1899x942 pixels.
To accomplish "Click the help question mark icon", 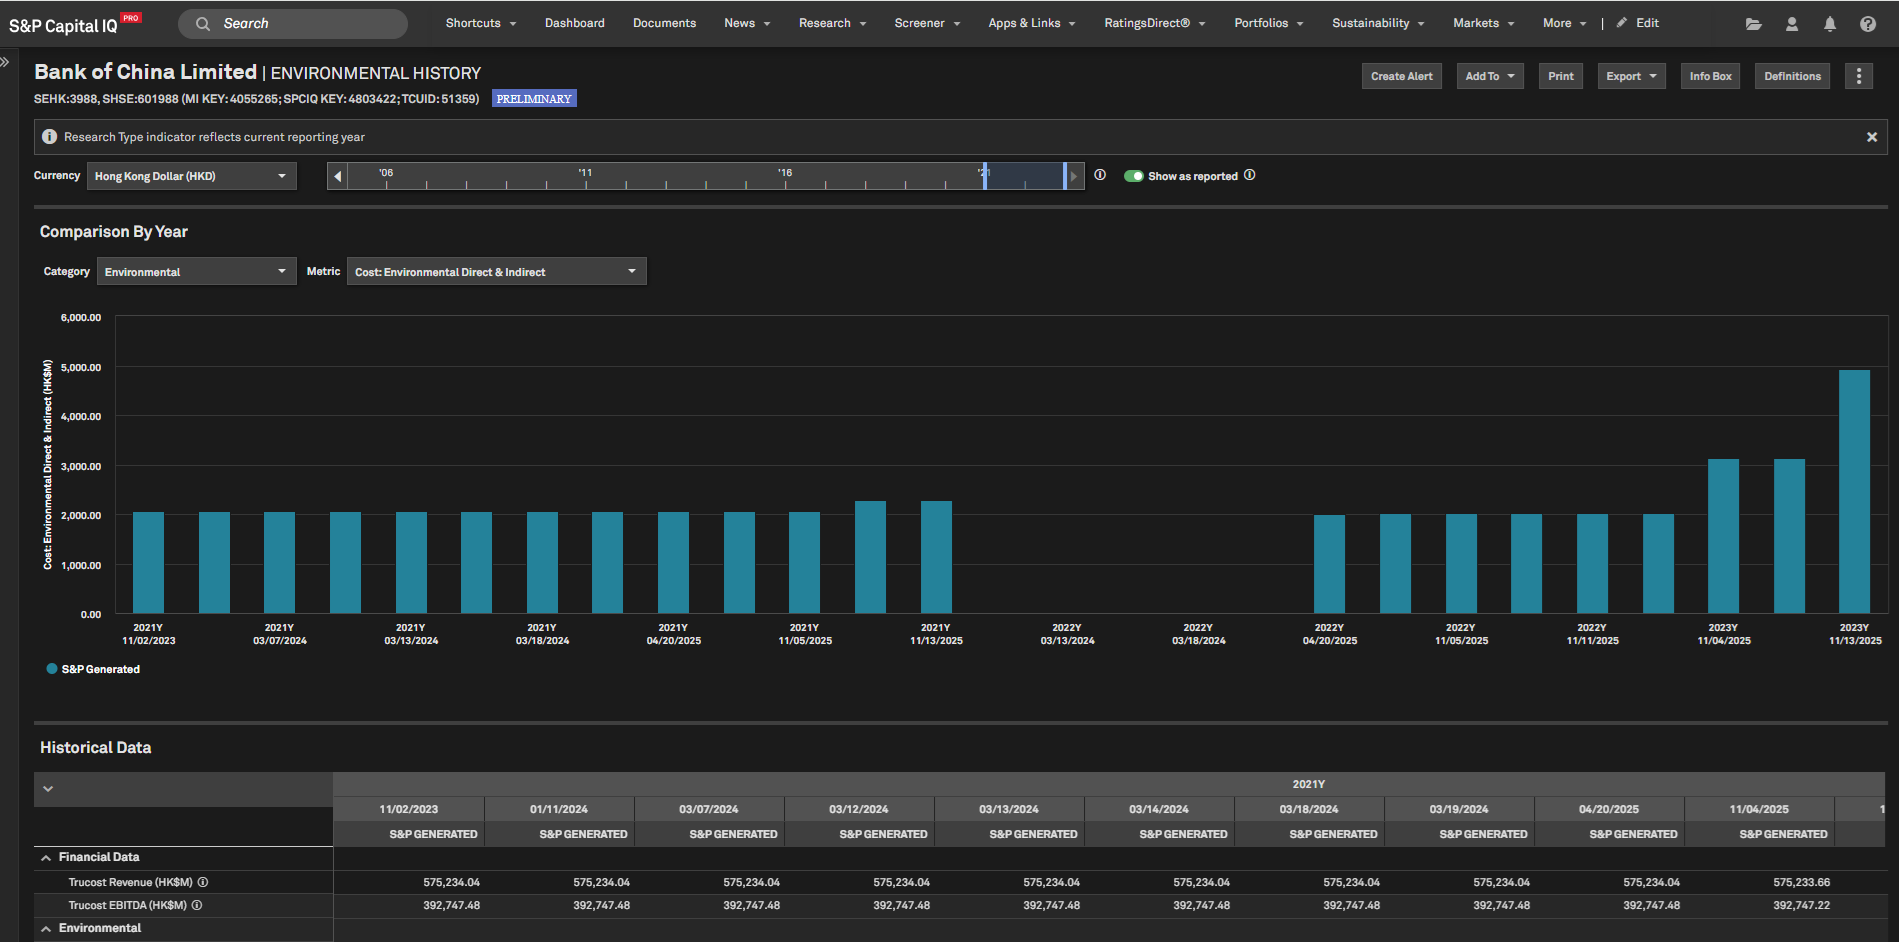I will pyautogui.click(x=1867, y=24).
